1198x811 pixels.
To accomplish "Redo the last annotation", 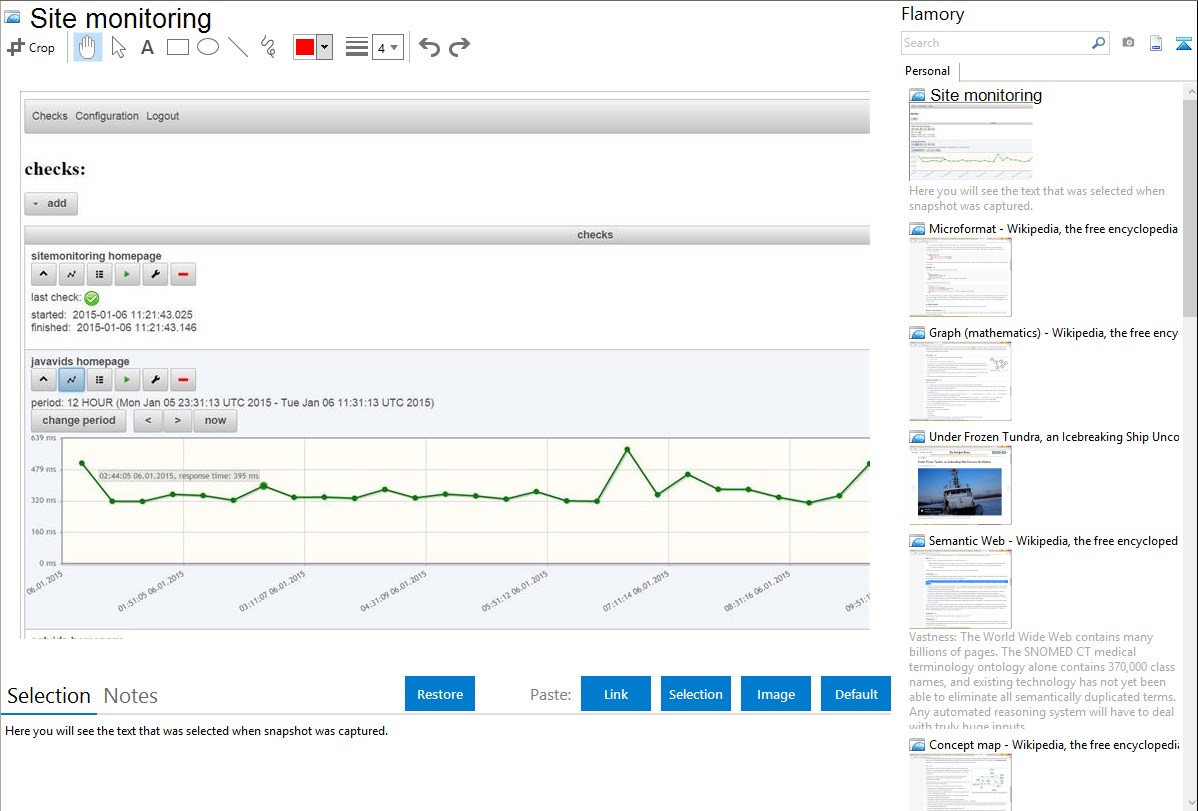I will click(459, 47).
